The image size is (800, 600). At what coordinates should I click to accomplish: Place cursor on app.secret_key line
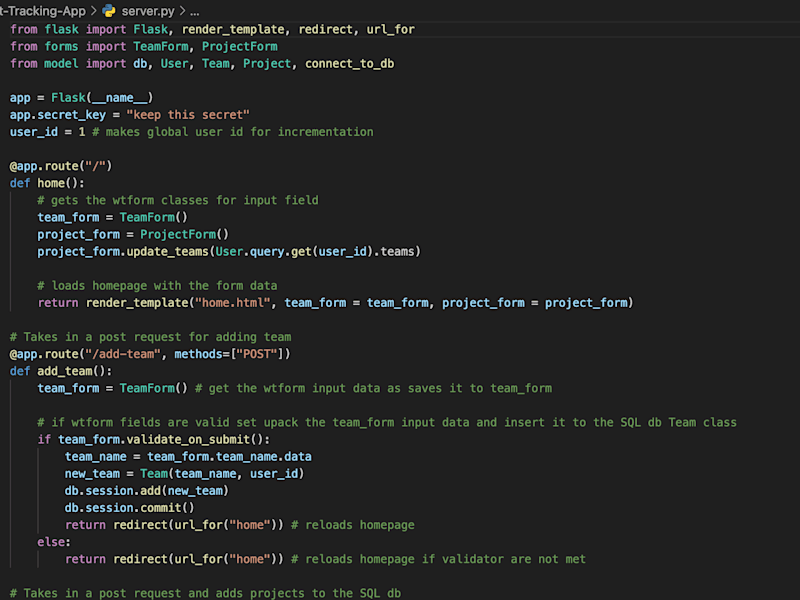pyautogui.click(x=130, y=115)
